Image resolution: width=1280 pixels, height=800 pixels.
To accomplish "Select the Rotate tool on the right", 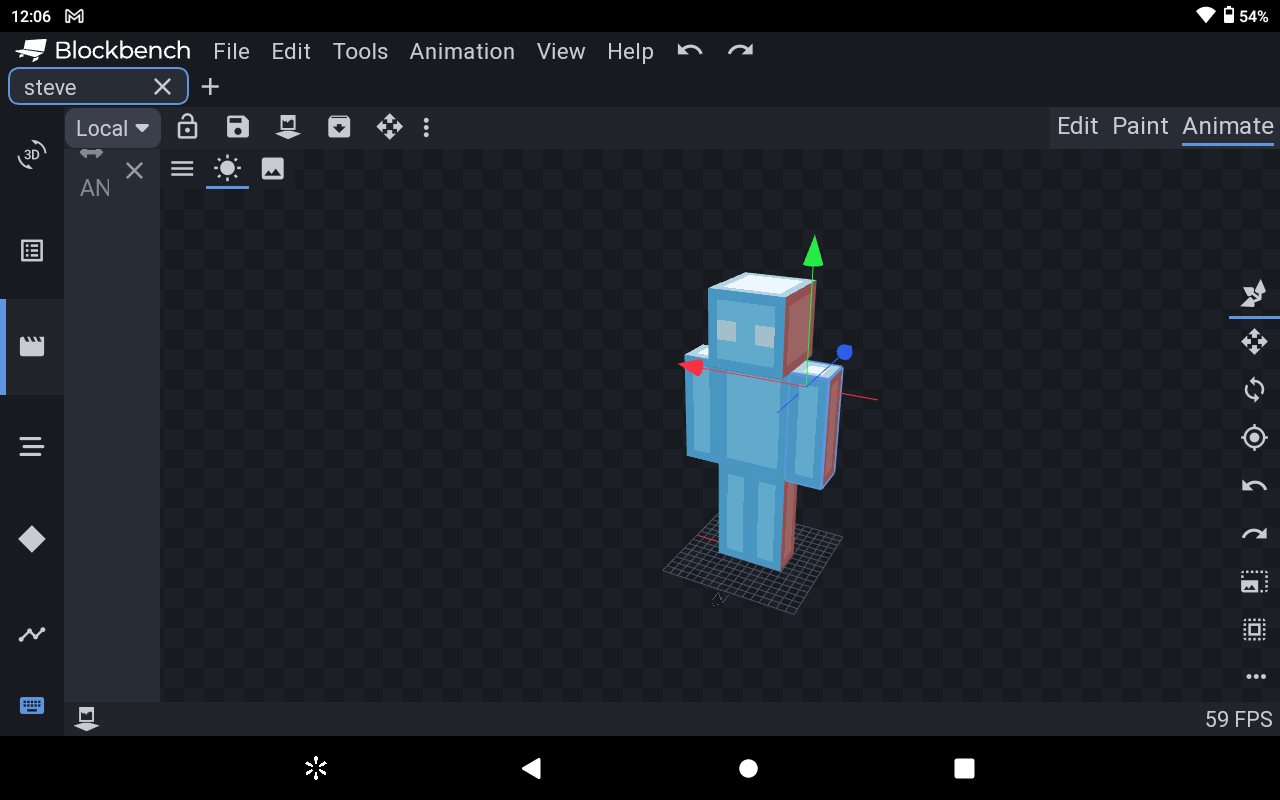I will (x=1254, y=390).
